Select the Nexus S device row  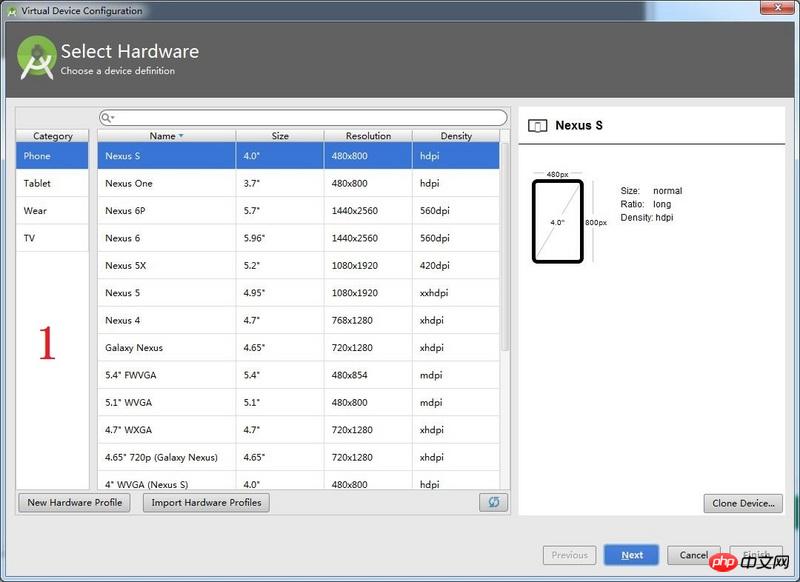(x=298, y=156)
